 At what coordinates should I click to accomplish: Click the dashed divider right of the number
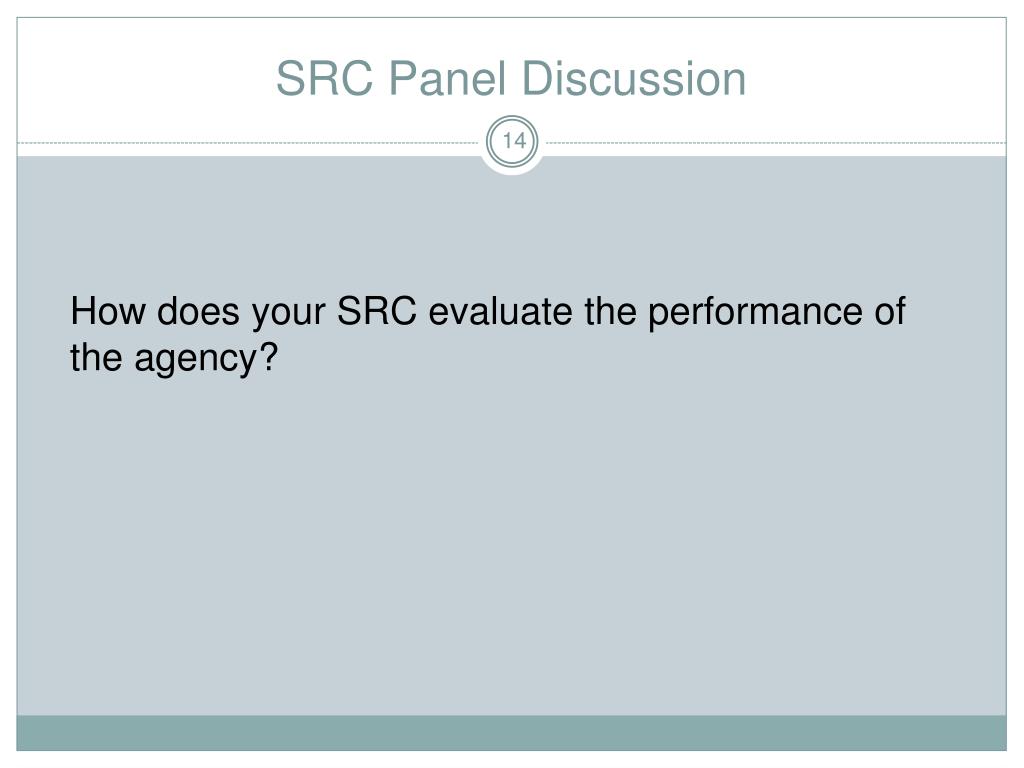776,142
